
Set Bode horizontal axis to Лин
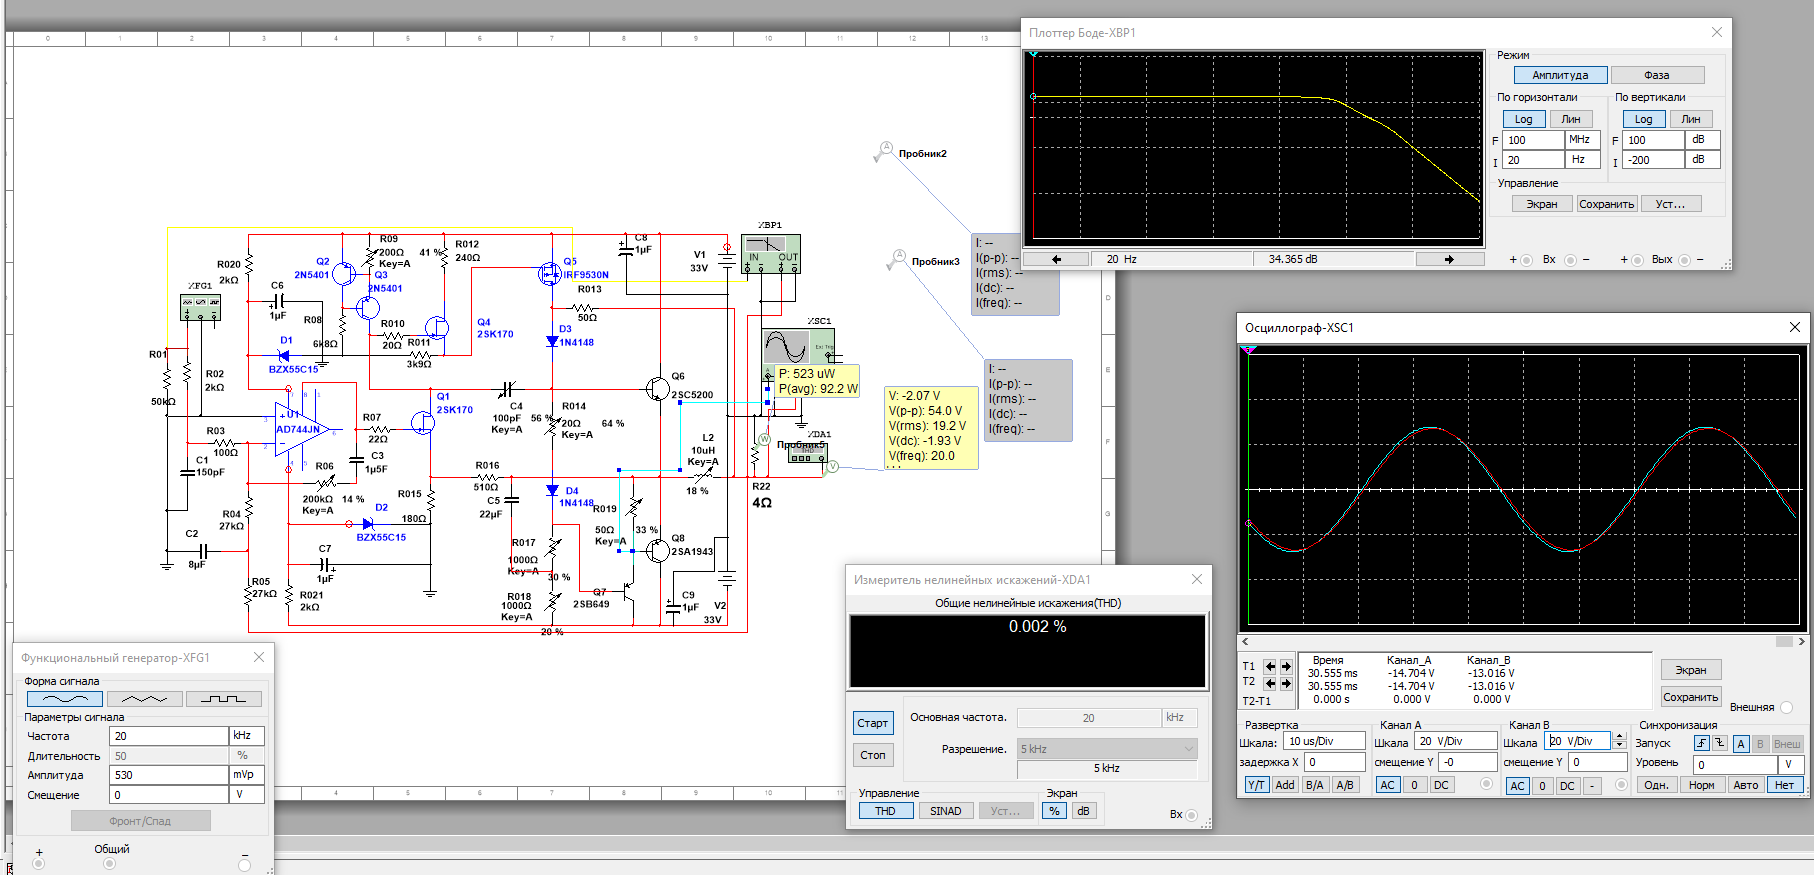[x=1571, y=119]
